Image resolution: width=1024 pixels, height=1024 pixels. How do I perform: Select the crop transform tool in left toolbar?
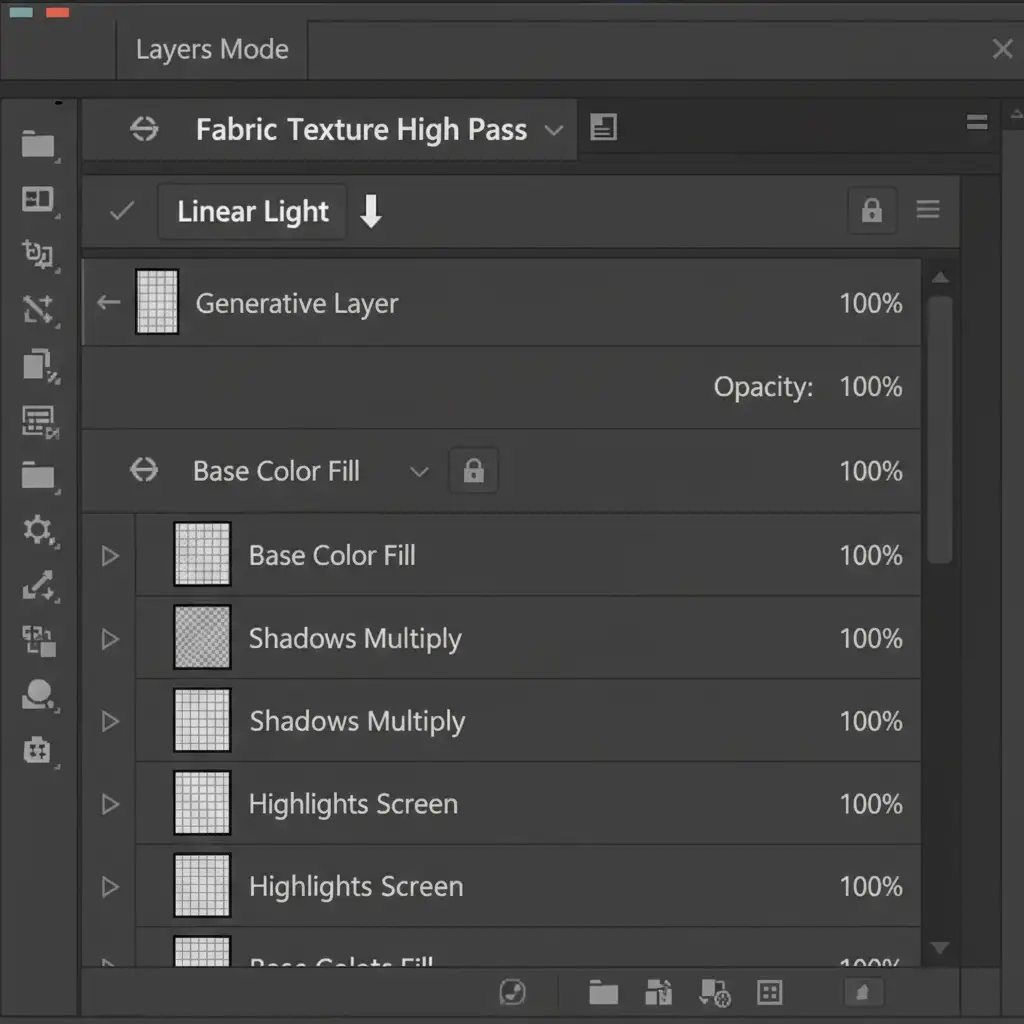pyautogui.click(x=38, y=255)
